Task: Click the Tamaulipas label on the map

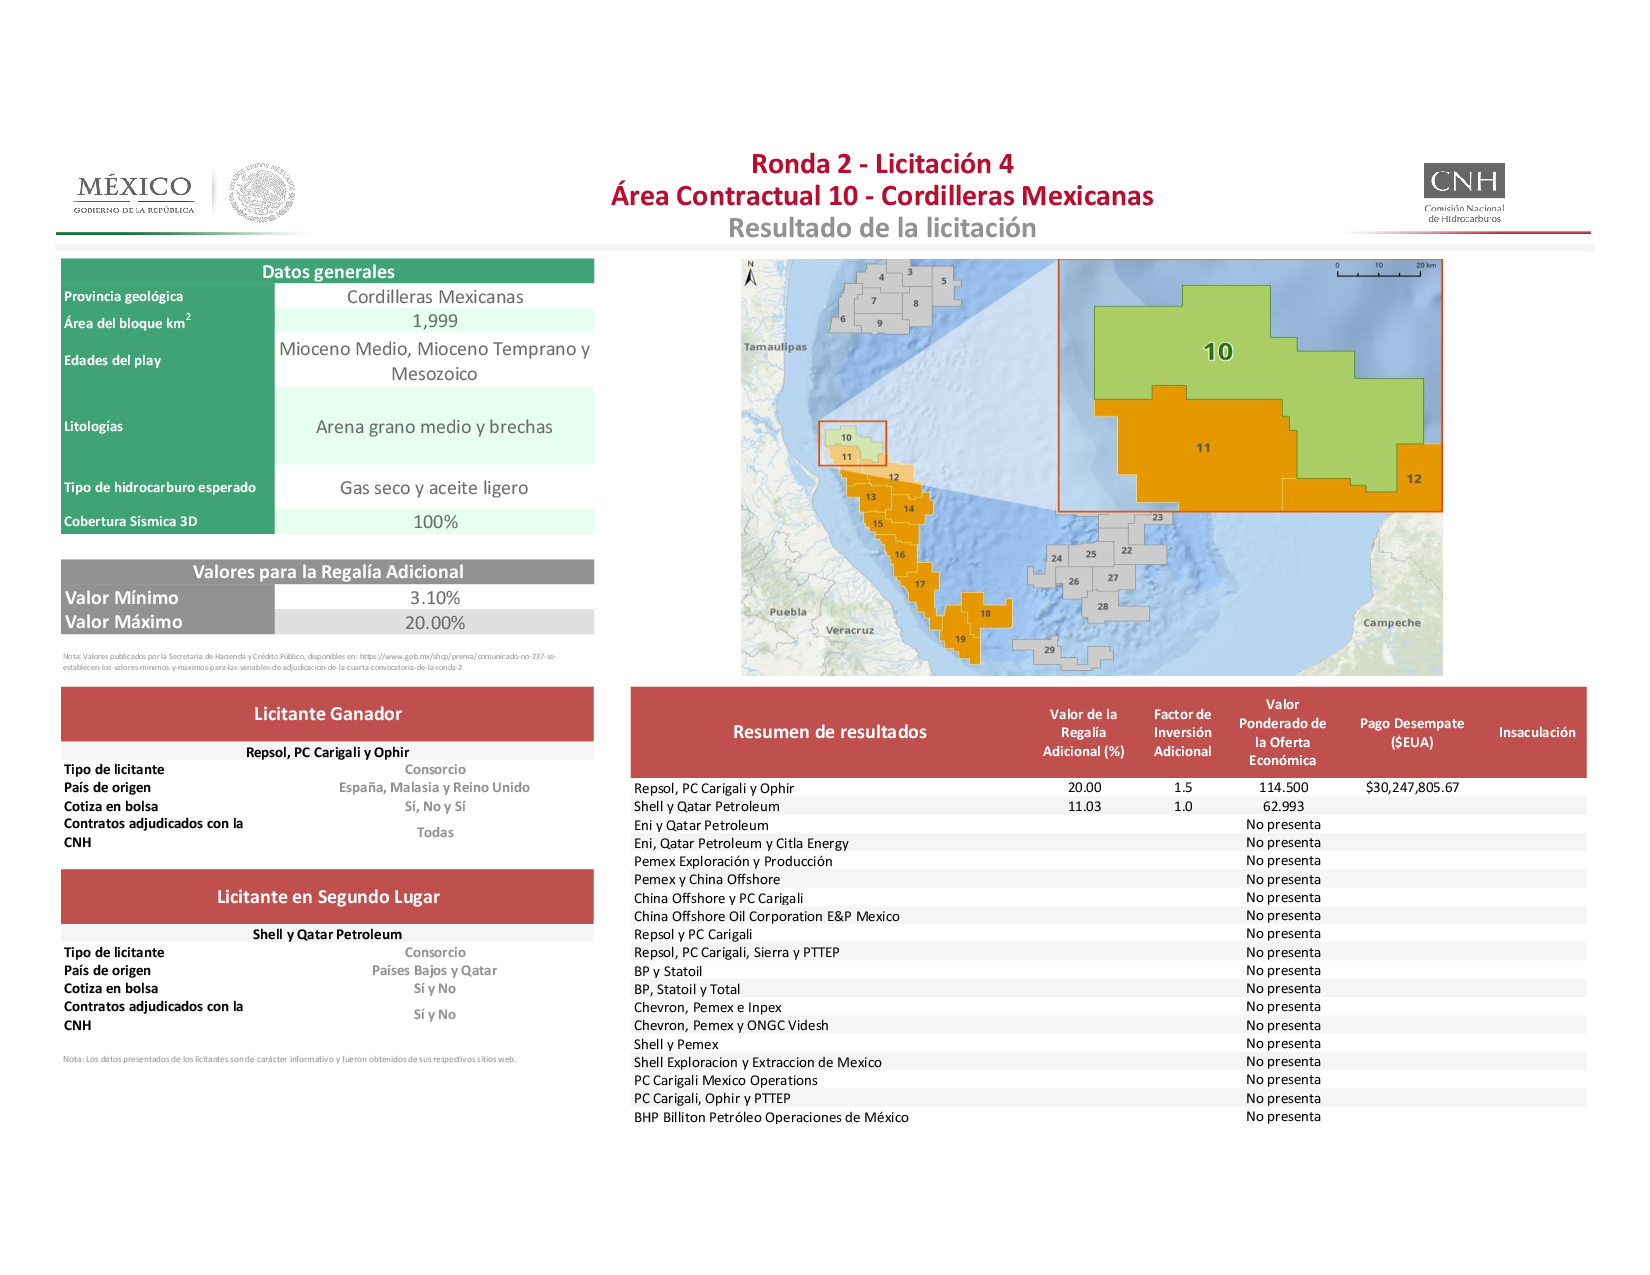Action: coord(775,347)
